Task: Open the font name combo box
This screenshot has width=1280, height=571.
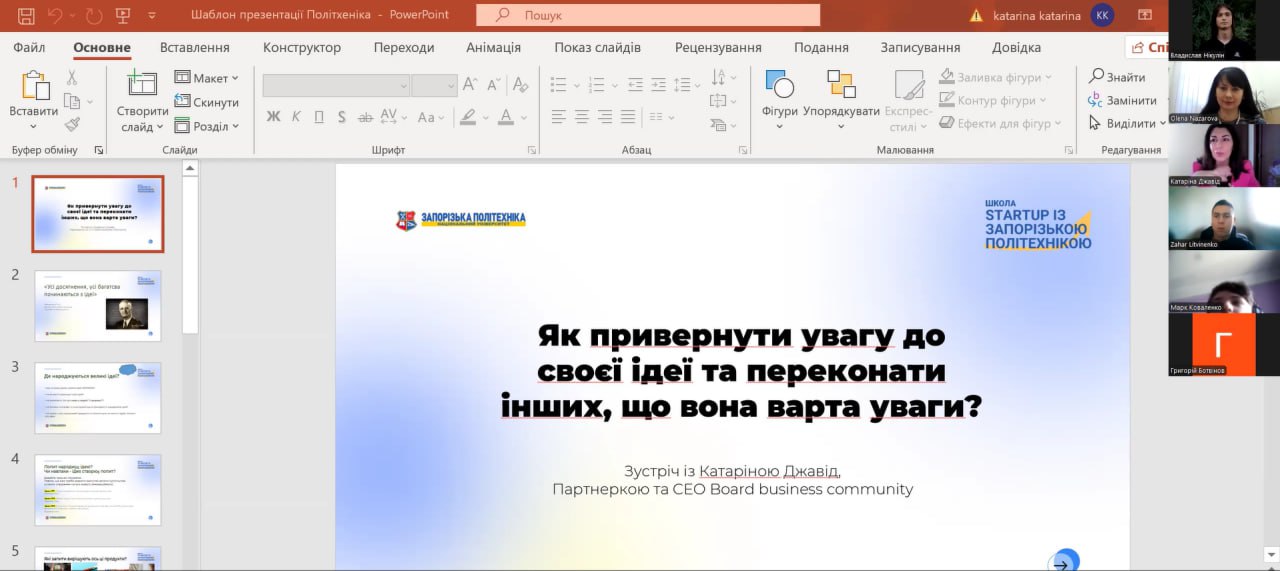Action: coord(336,86)
